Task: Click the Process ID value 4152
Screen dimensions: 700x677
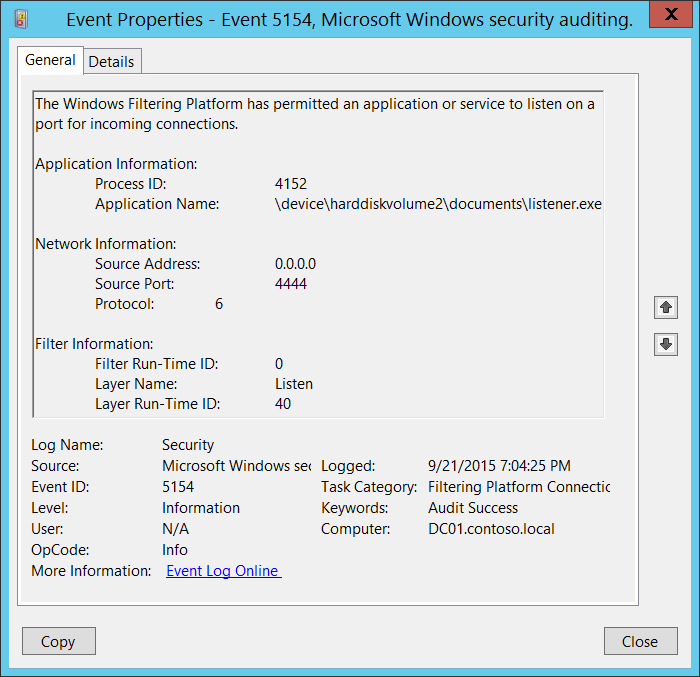Action: pyautogui.click(x=291, y=184)
